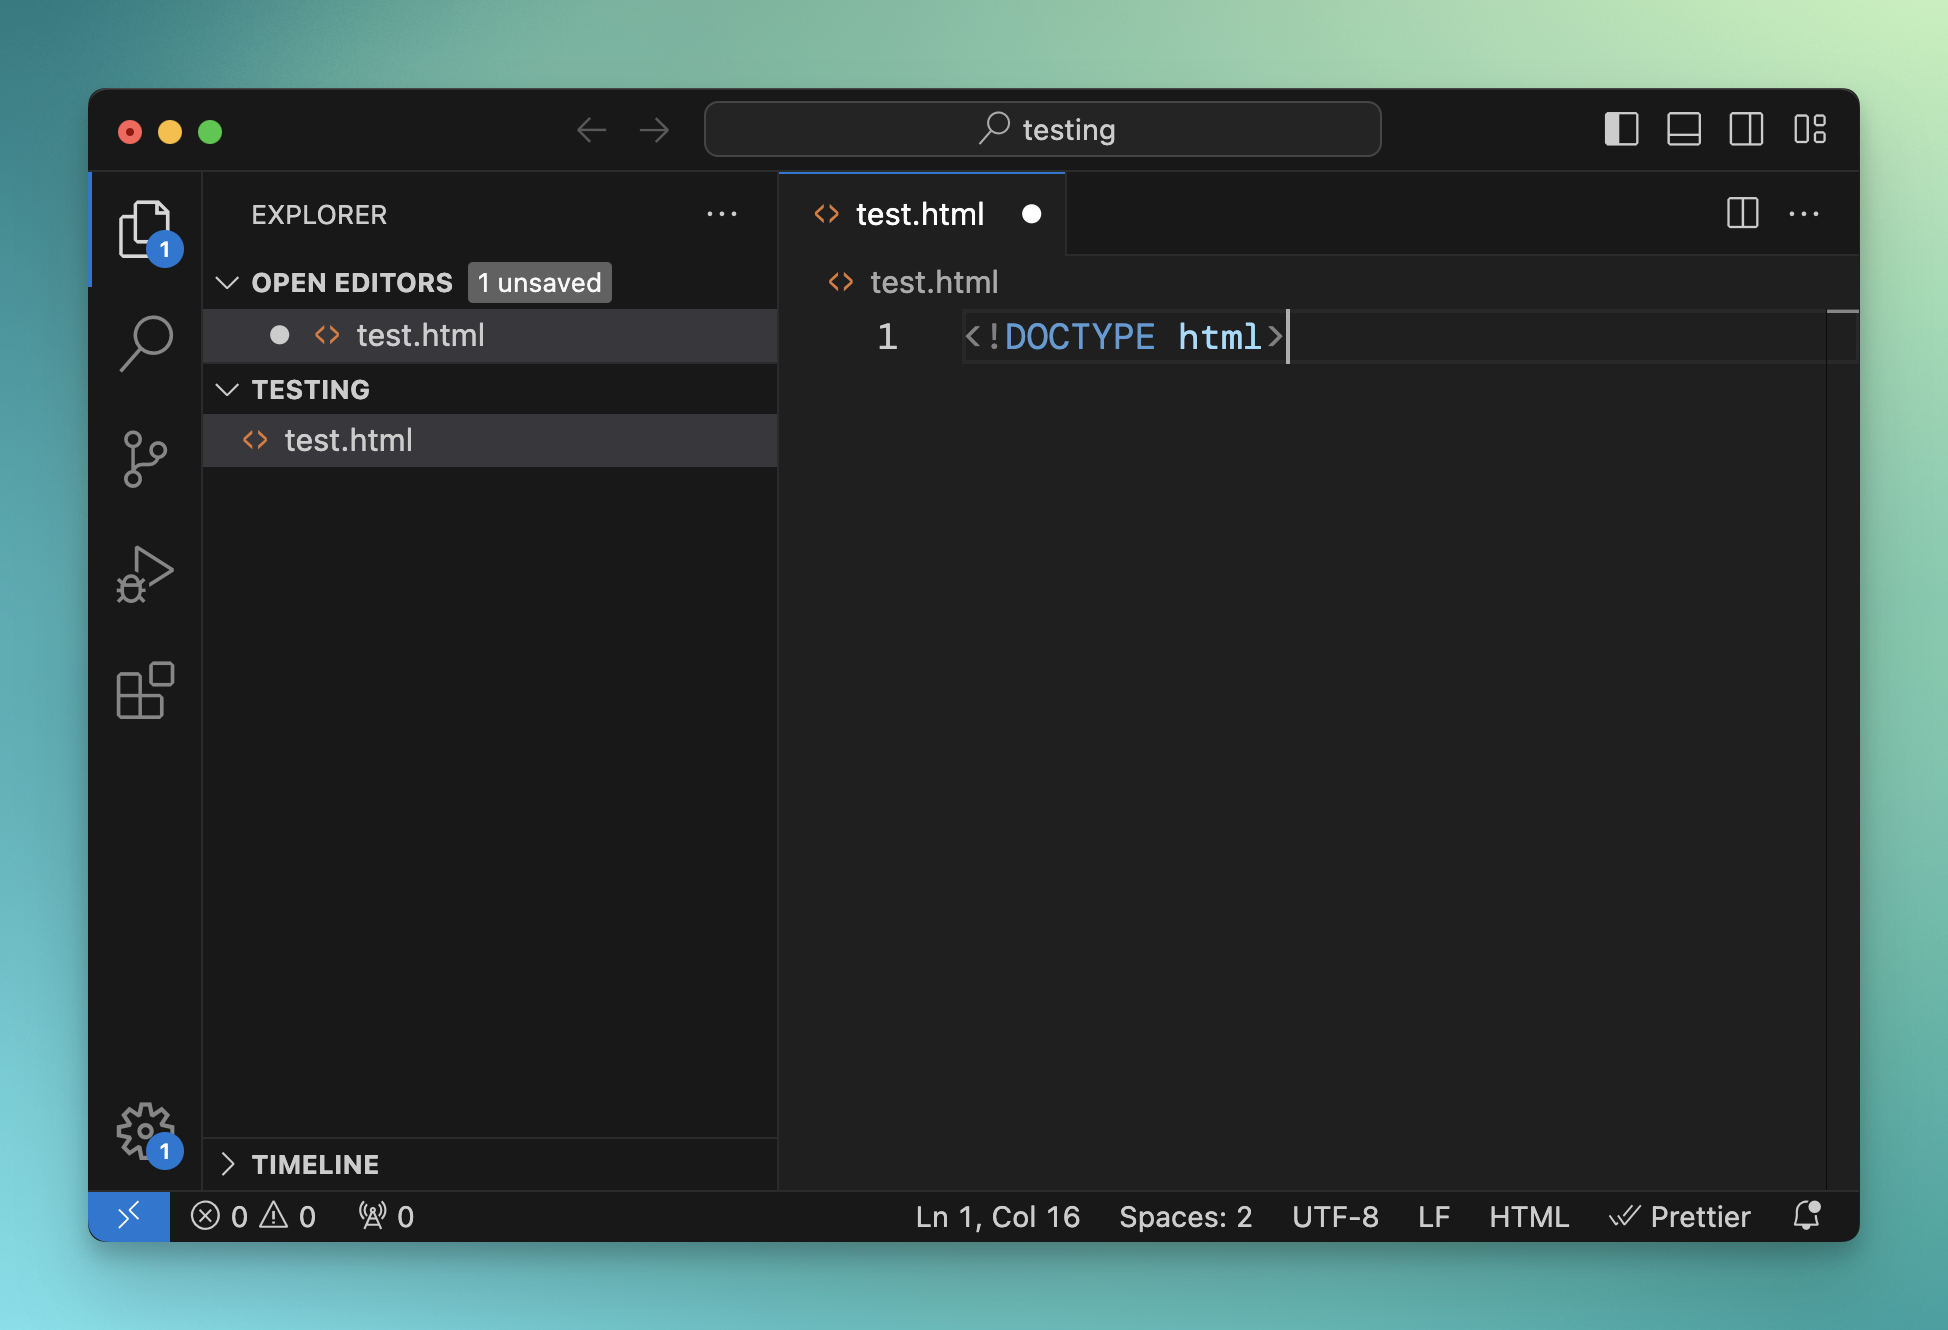Open the Extensions view
The width and height of the screenshot is (1948, 1330).
point(146,690)
